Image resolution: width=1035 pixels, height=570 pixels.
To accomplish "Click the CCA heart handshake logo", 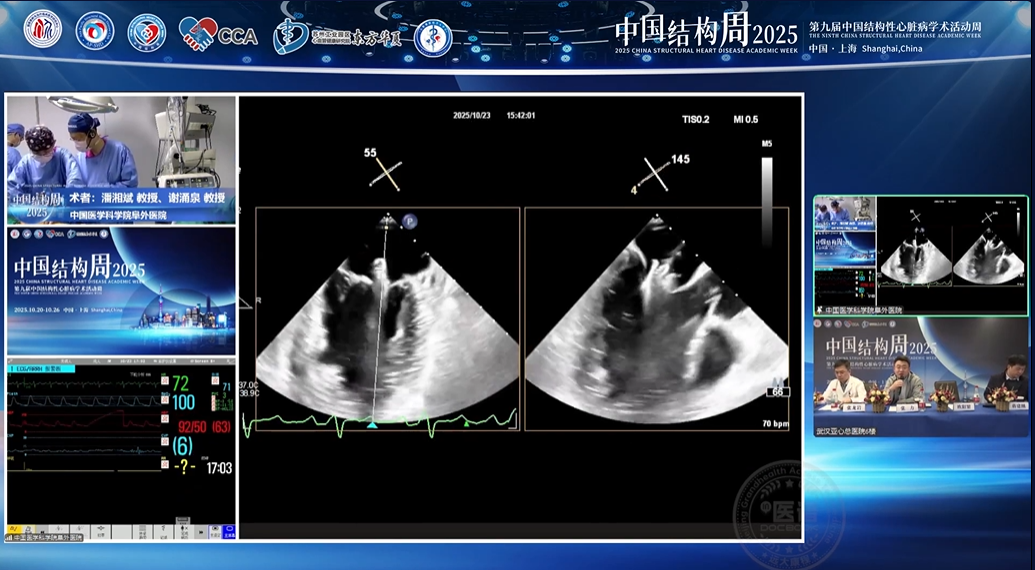I will (218, 32).
